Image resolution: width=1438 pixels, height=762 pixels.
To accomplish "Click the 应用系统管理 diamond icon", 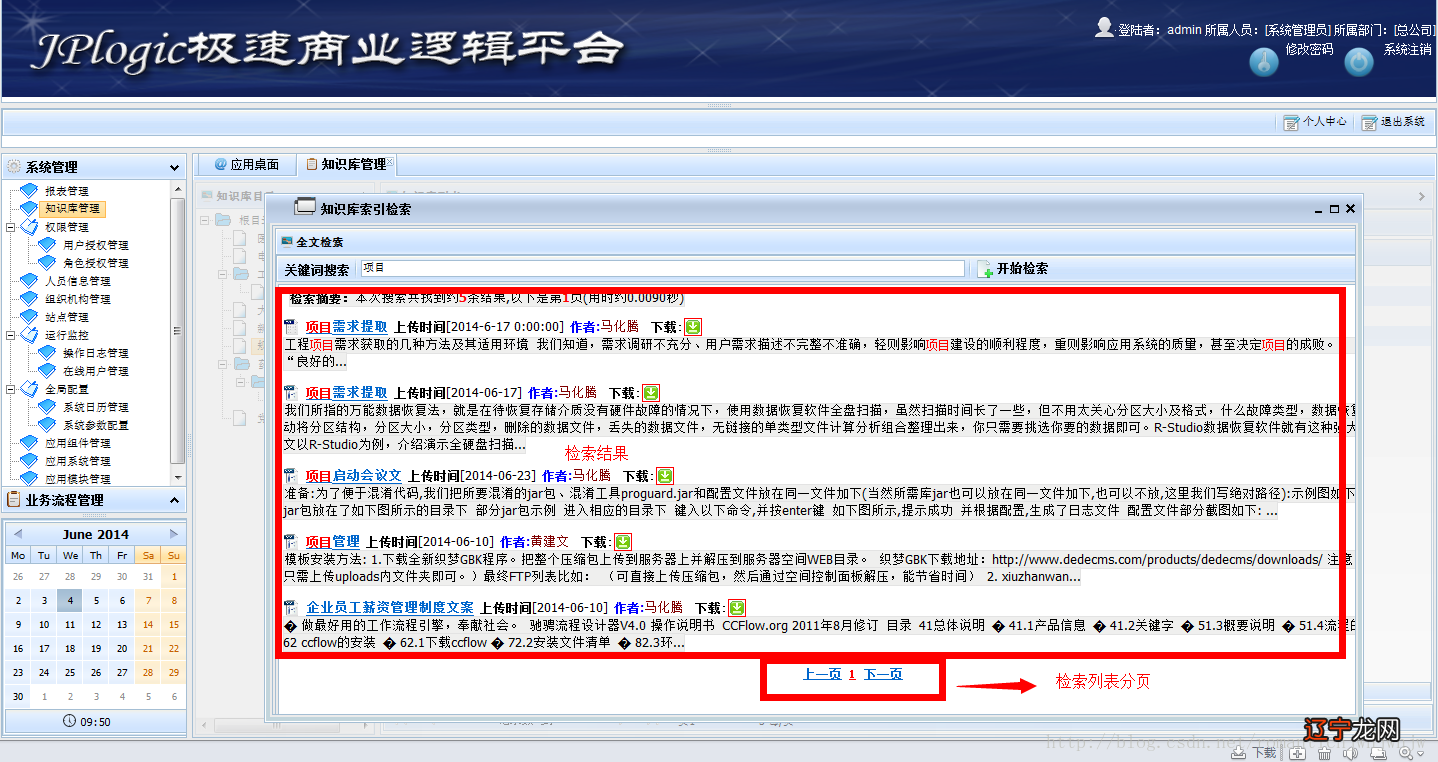I will pos(29,461).
